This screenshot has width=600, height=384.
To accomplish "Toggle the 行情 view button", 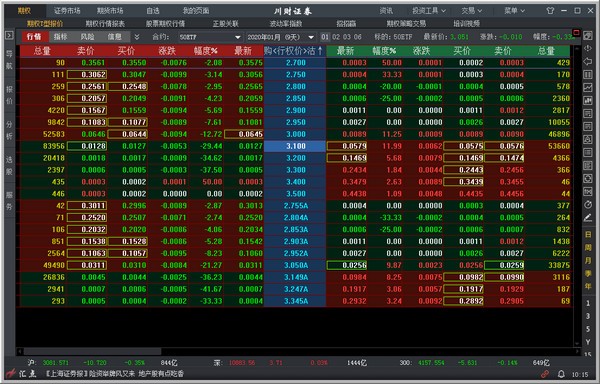I will pos(34,37).
